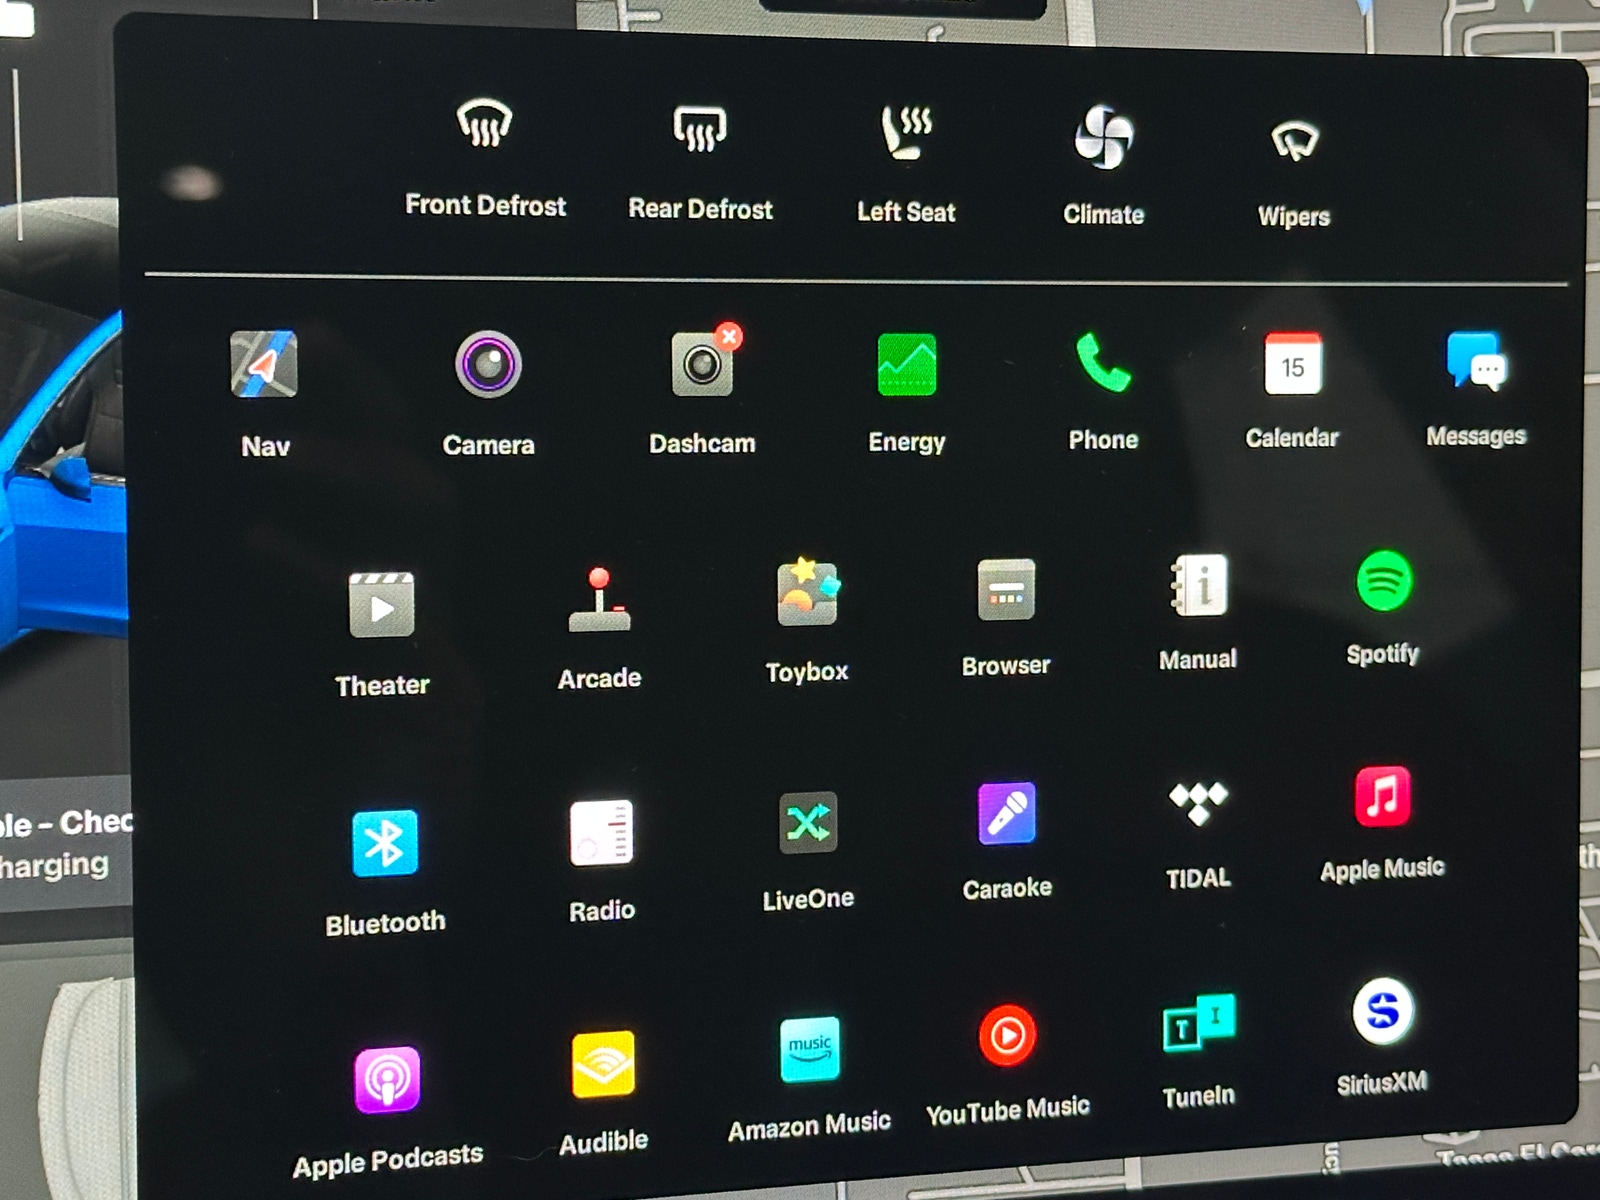This screenshot has width=1600, height=1200.
Task: Open the Calendar app
Action: tap(1293, 363)
